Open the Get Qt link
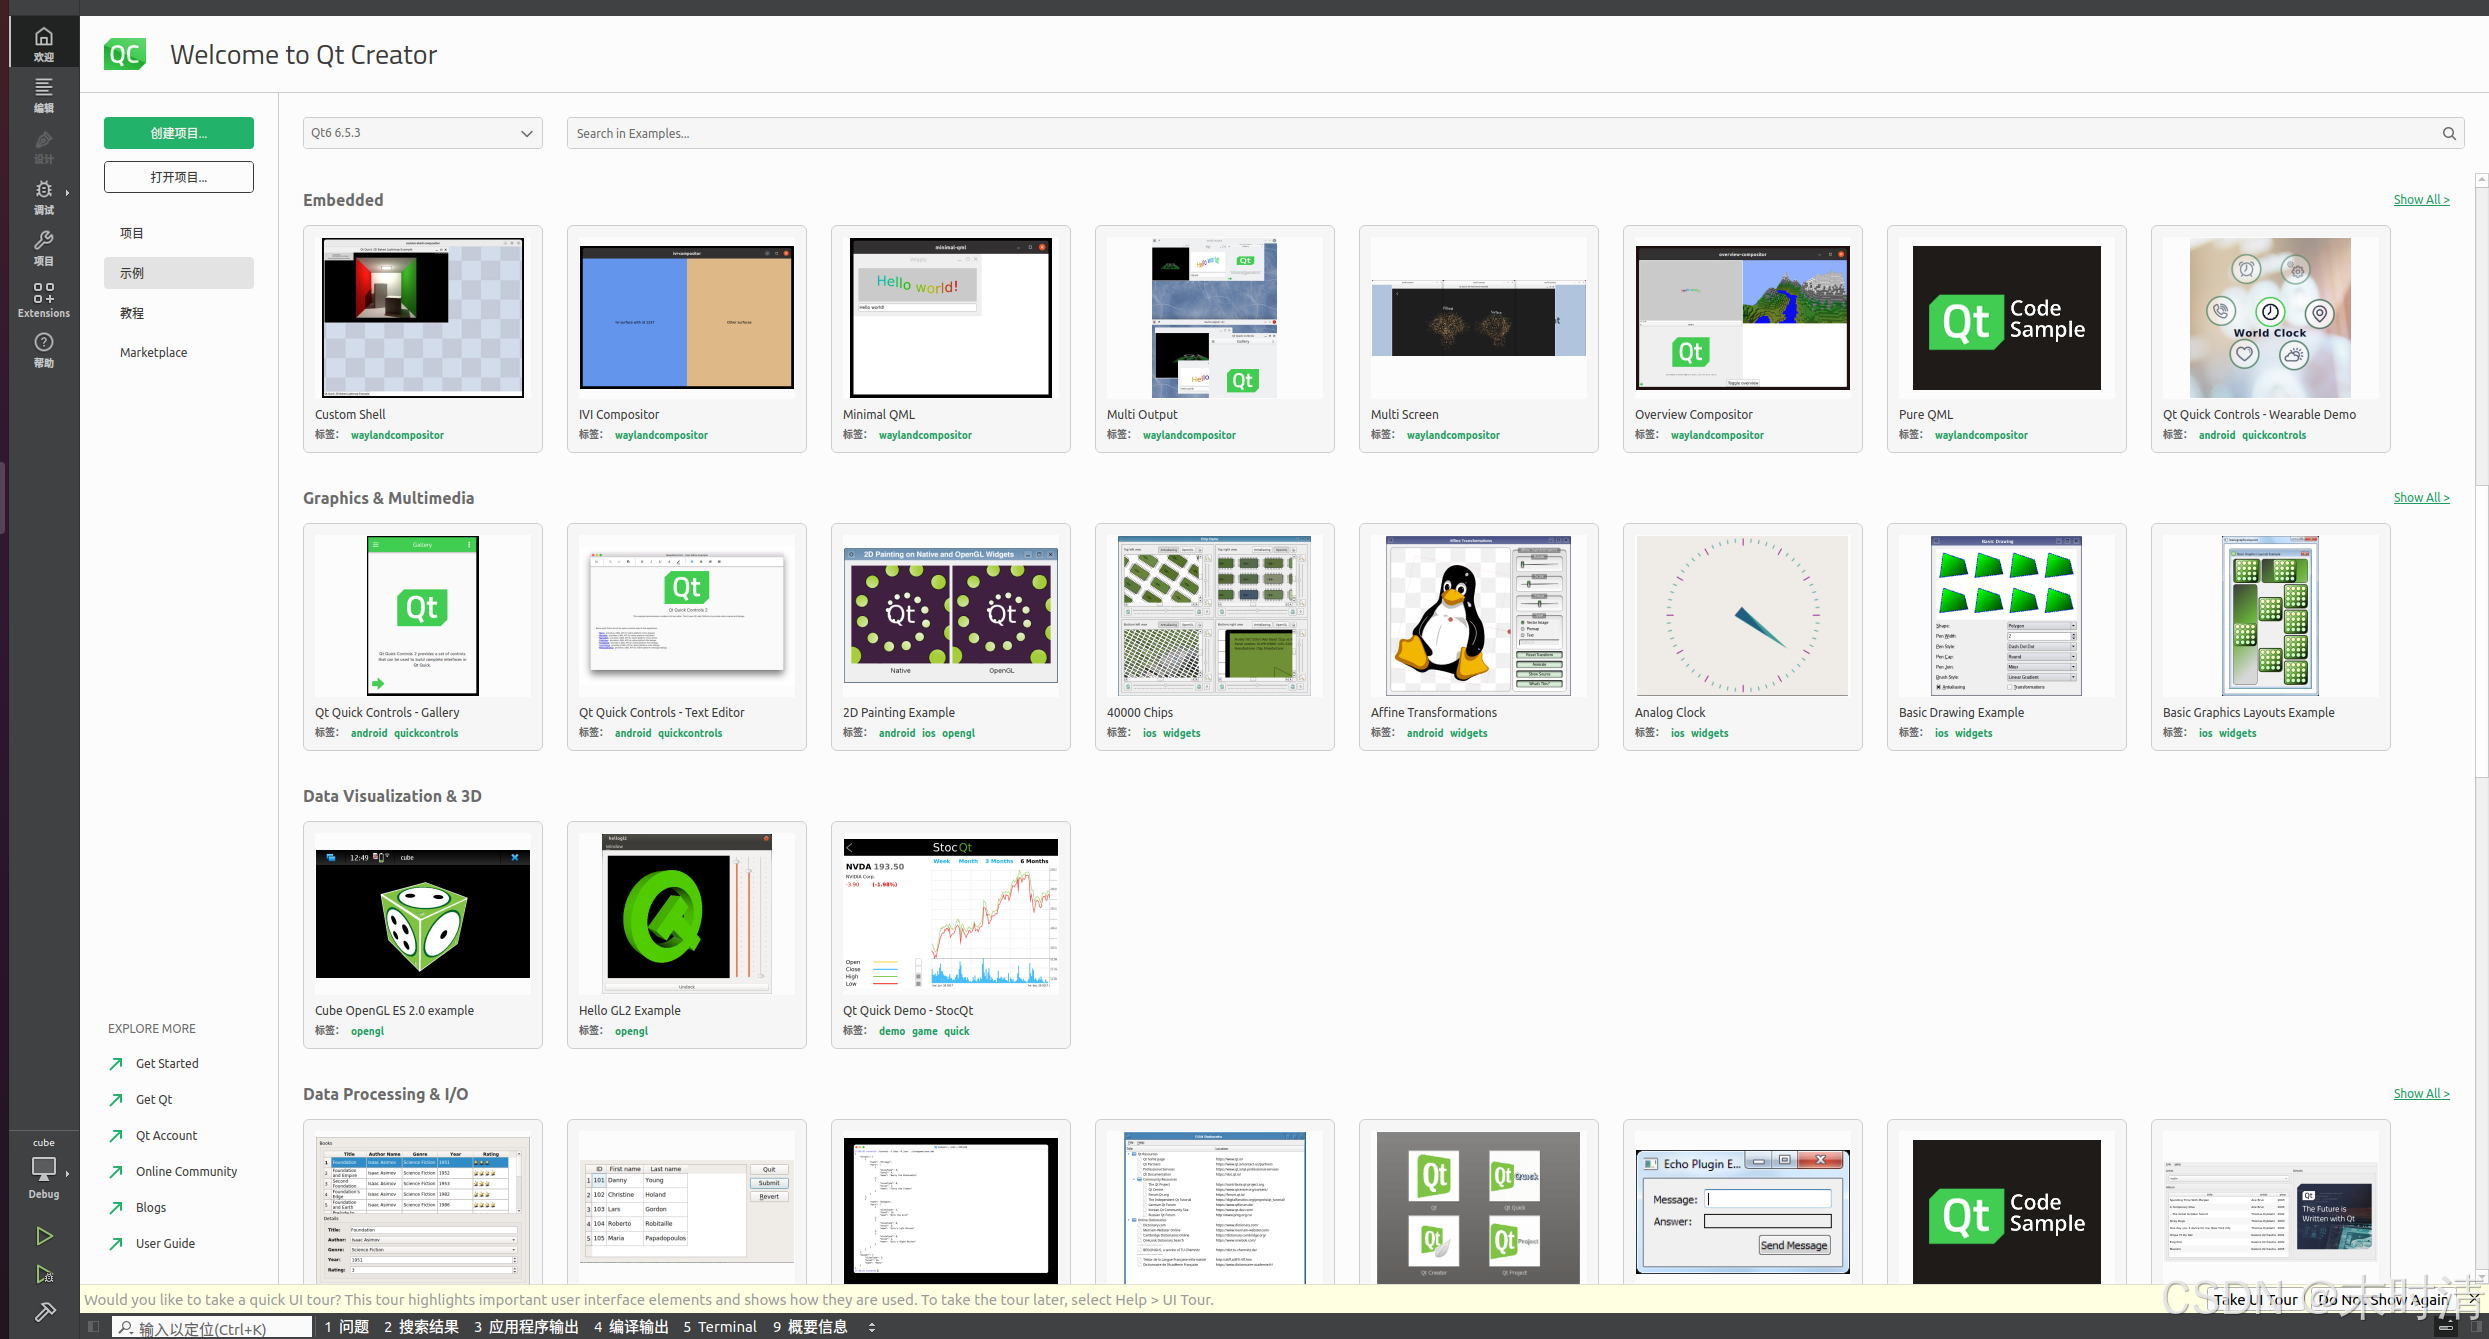Image resolution: width=2489 pixels, height=1339 pixels. (154, 1099)
